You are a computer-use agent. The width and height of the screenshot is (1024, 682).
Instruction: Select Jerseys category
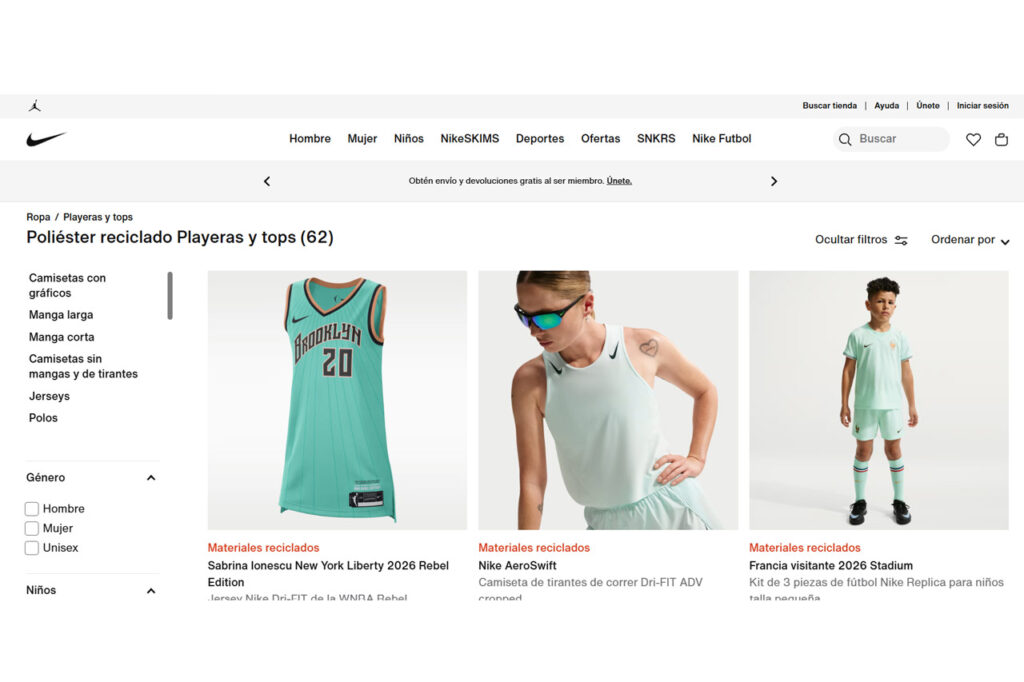point(49,396)
